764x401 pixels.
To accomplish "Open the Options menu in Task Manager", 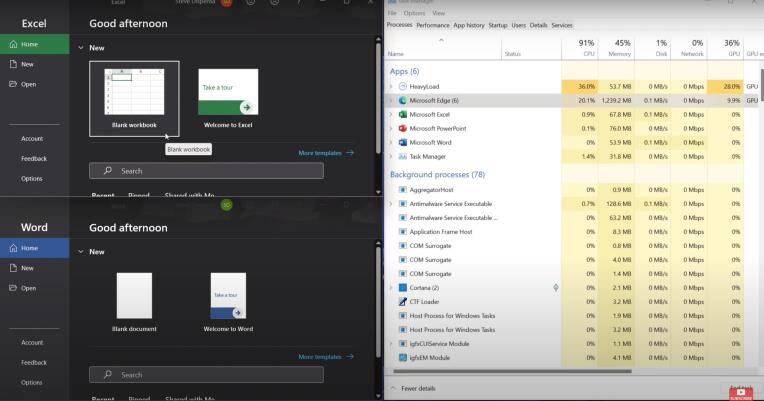I will (414, 13).
